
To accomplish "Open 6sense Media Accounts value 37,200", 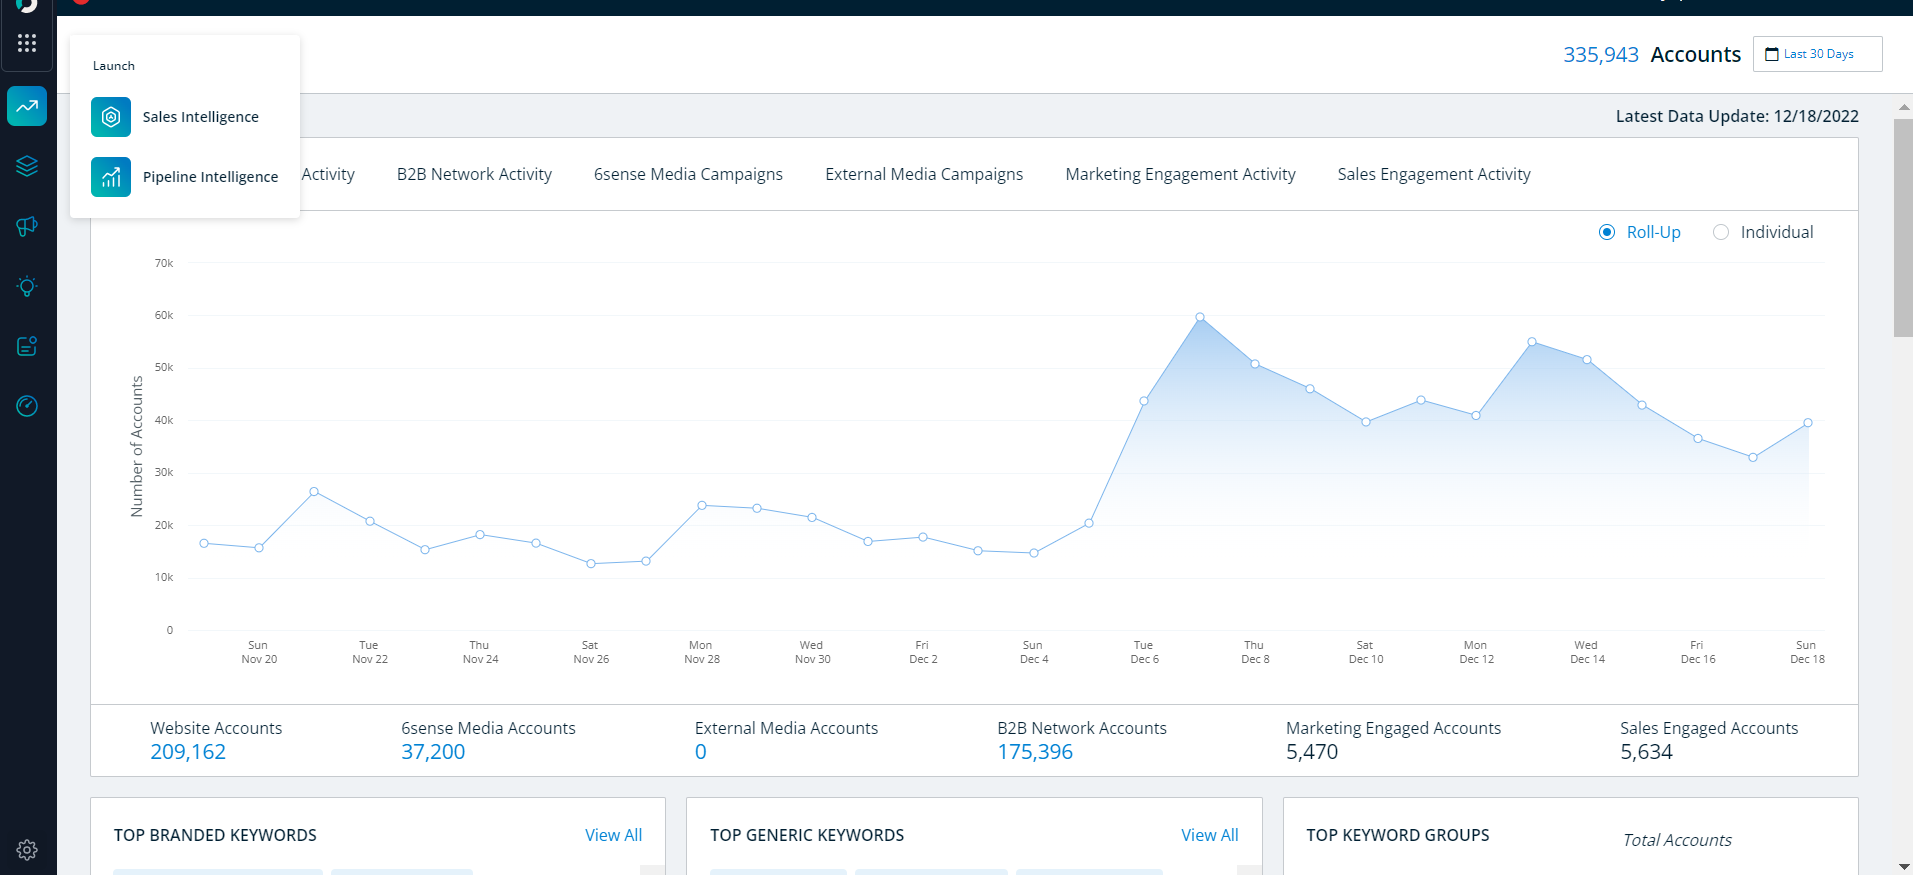I will (x=433, y=752).
